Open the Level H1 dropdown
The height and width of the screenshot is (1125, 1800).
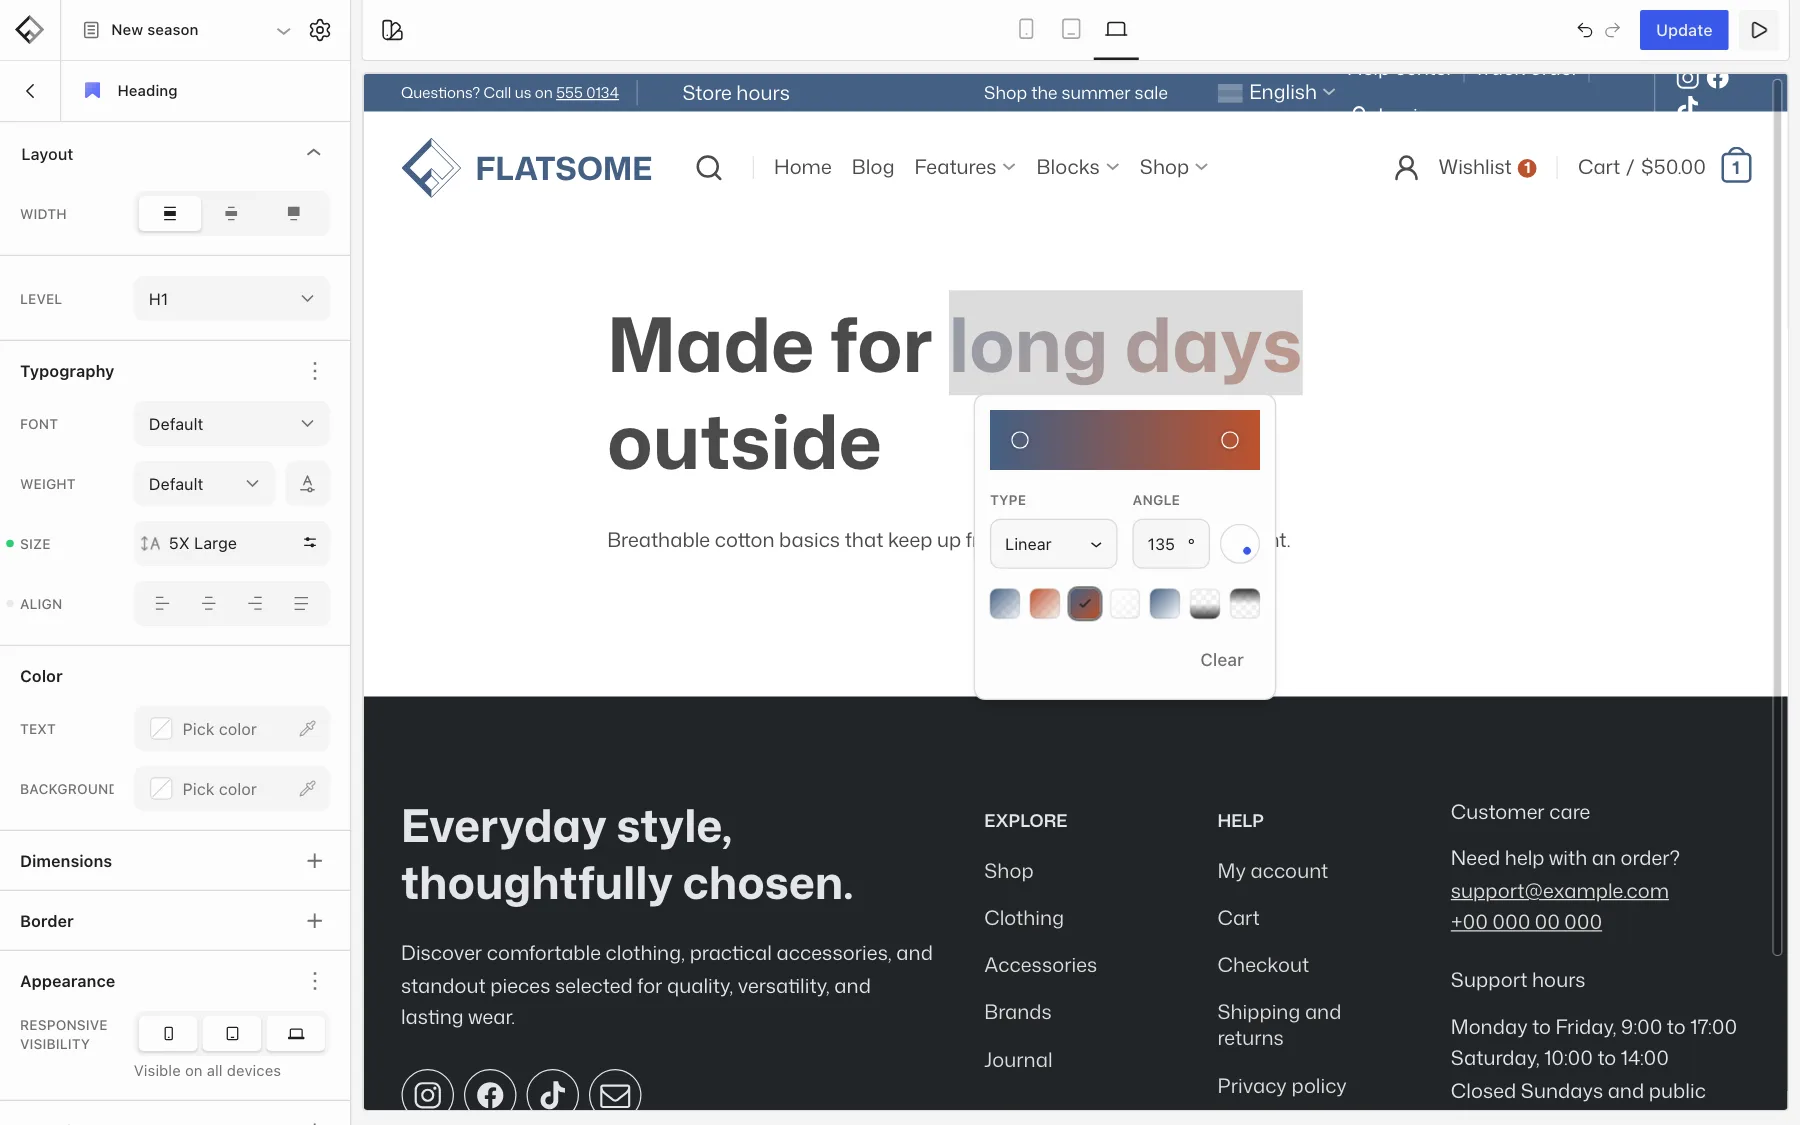231,299
